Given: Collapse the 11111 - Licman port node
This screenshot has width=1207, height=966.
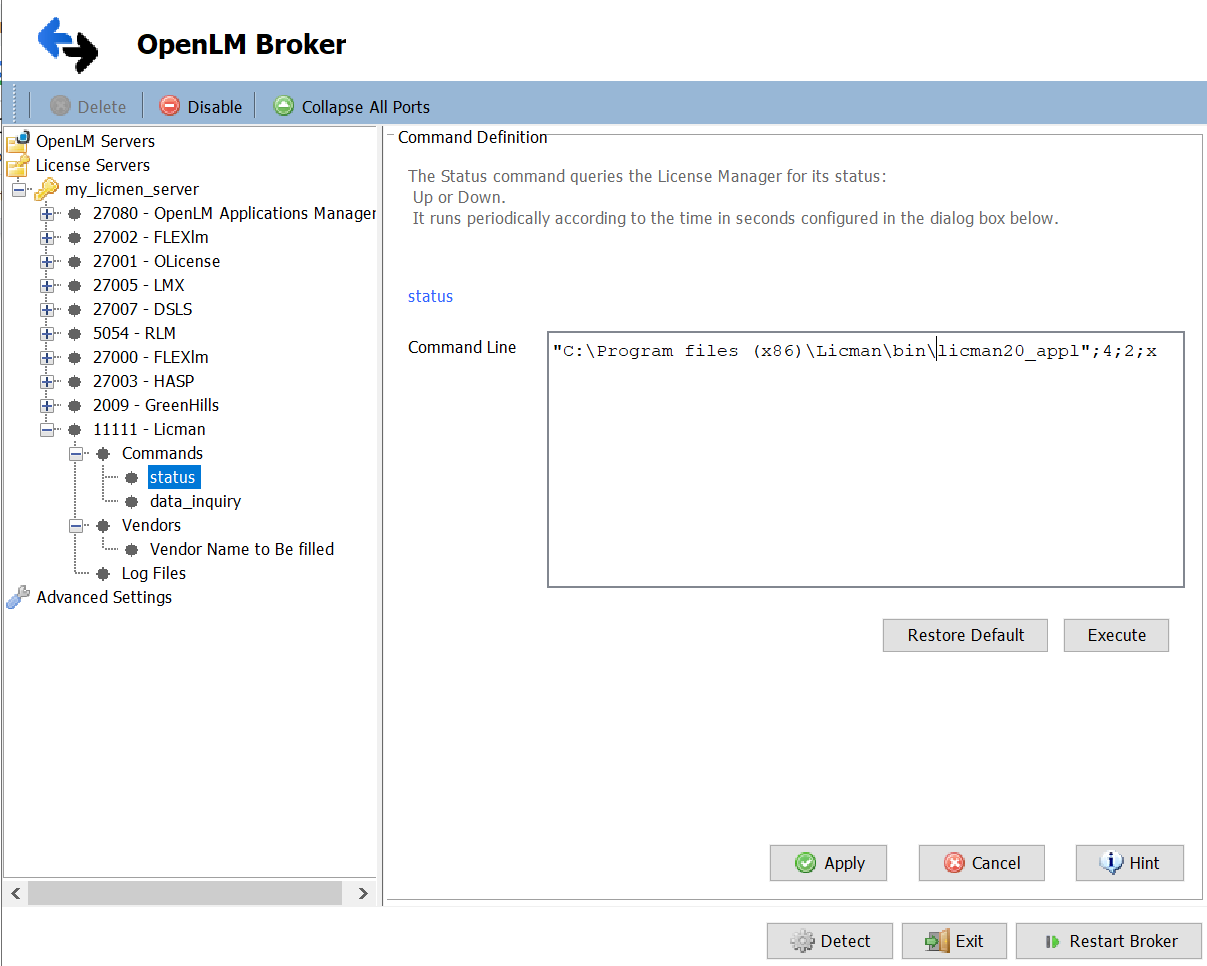Looking at the screenshot, I should (x=47, y=430).
